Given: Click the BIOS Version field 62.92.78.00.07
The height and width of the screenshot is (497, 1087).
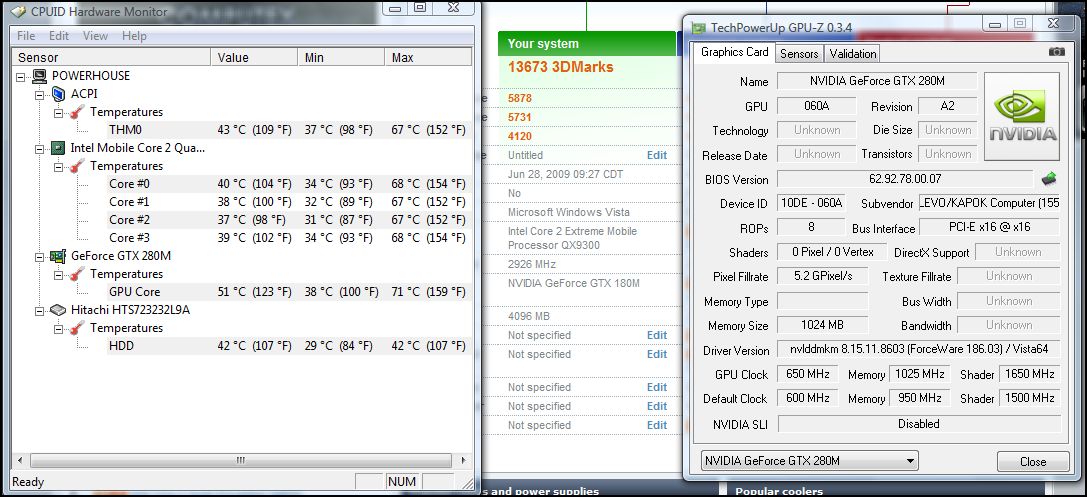Looking at the screenshot, I should [x=905, y=179].
